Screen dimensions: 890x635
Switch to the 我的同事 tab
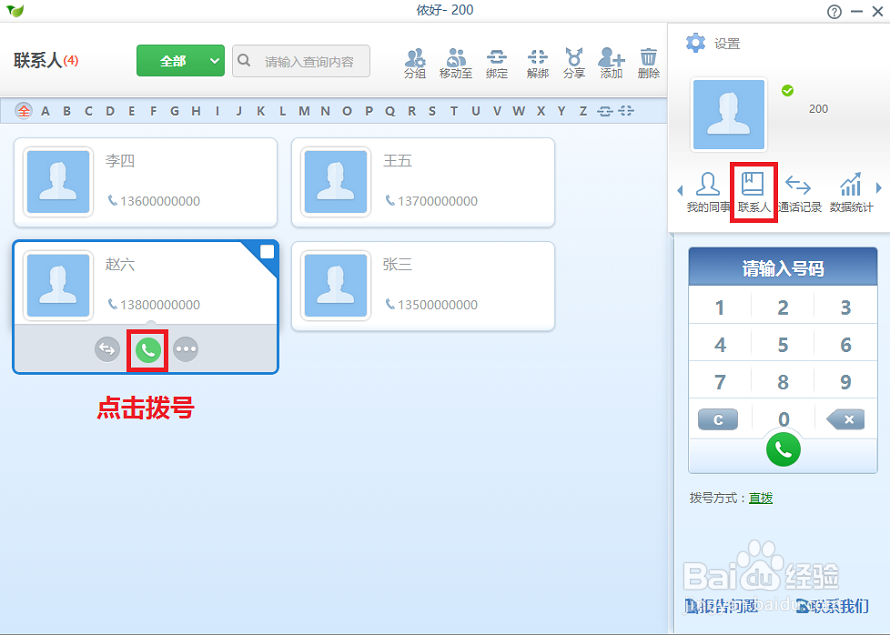709,190
